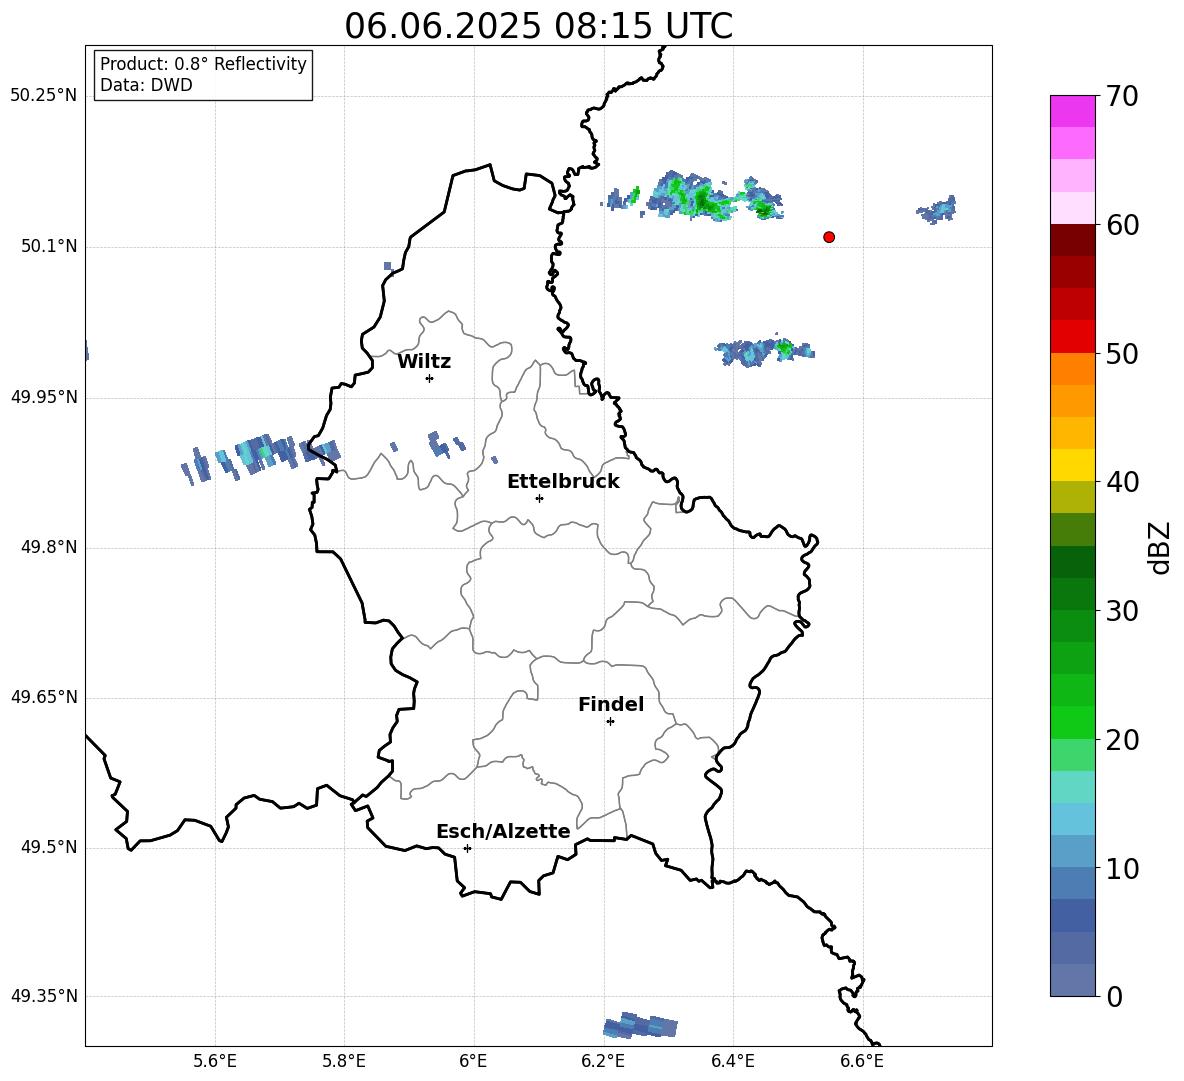The height and width of the screenshot is (1081, 1184).
Task: Click the radar echo near 50°N 6.45°E
Action: pos(764,350)
